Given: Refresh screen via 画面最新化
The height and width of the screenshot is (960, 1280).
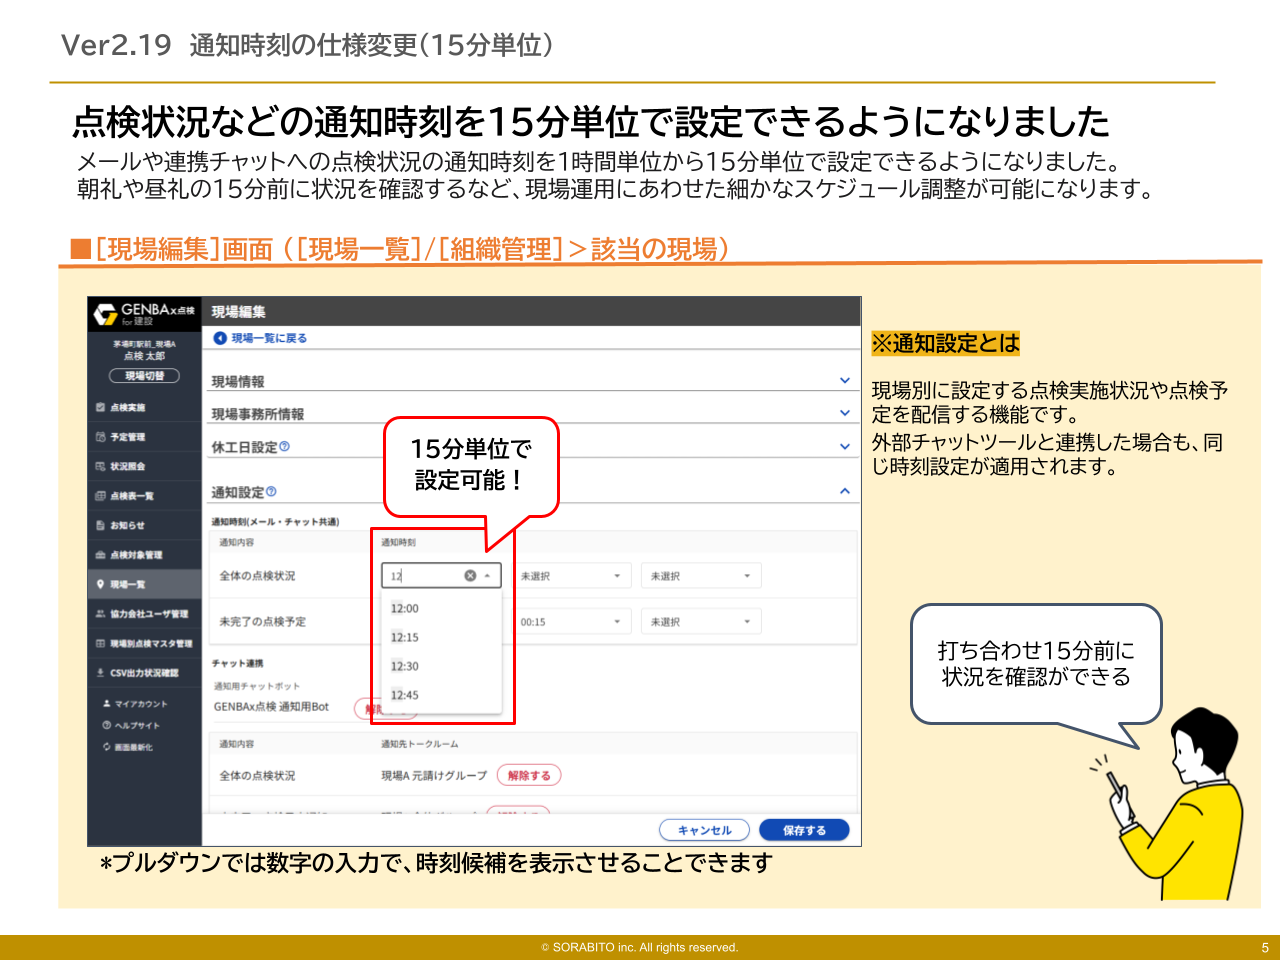Looking at the screenshot, I should point(132,747).
